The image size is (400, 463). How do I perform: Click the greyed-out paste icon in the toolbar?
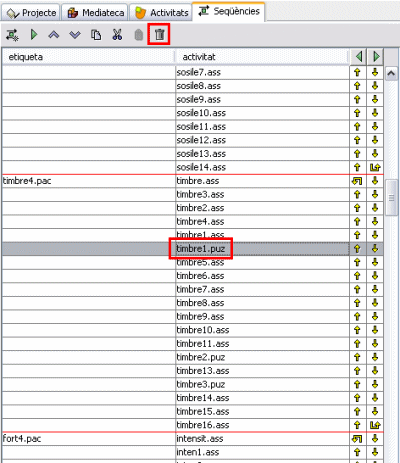click(x=138, y=35)
